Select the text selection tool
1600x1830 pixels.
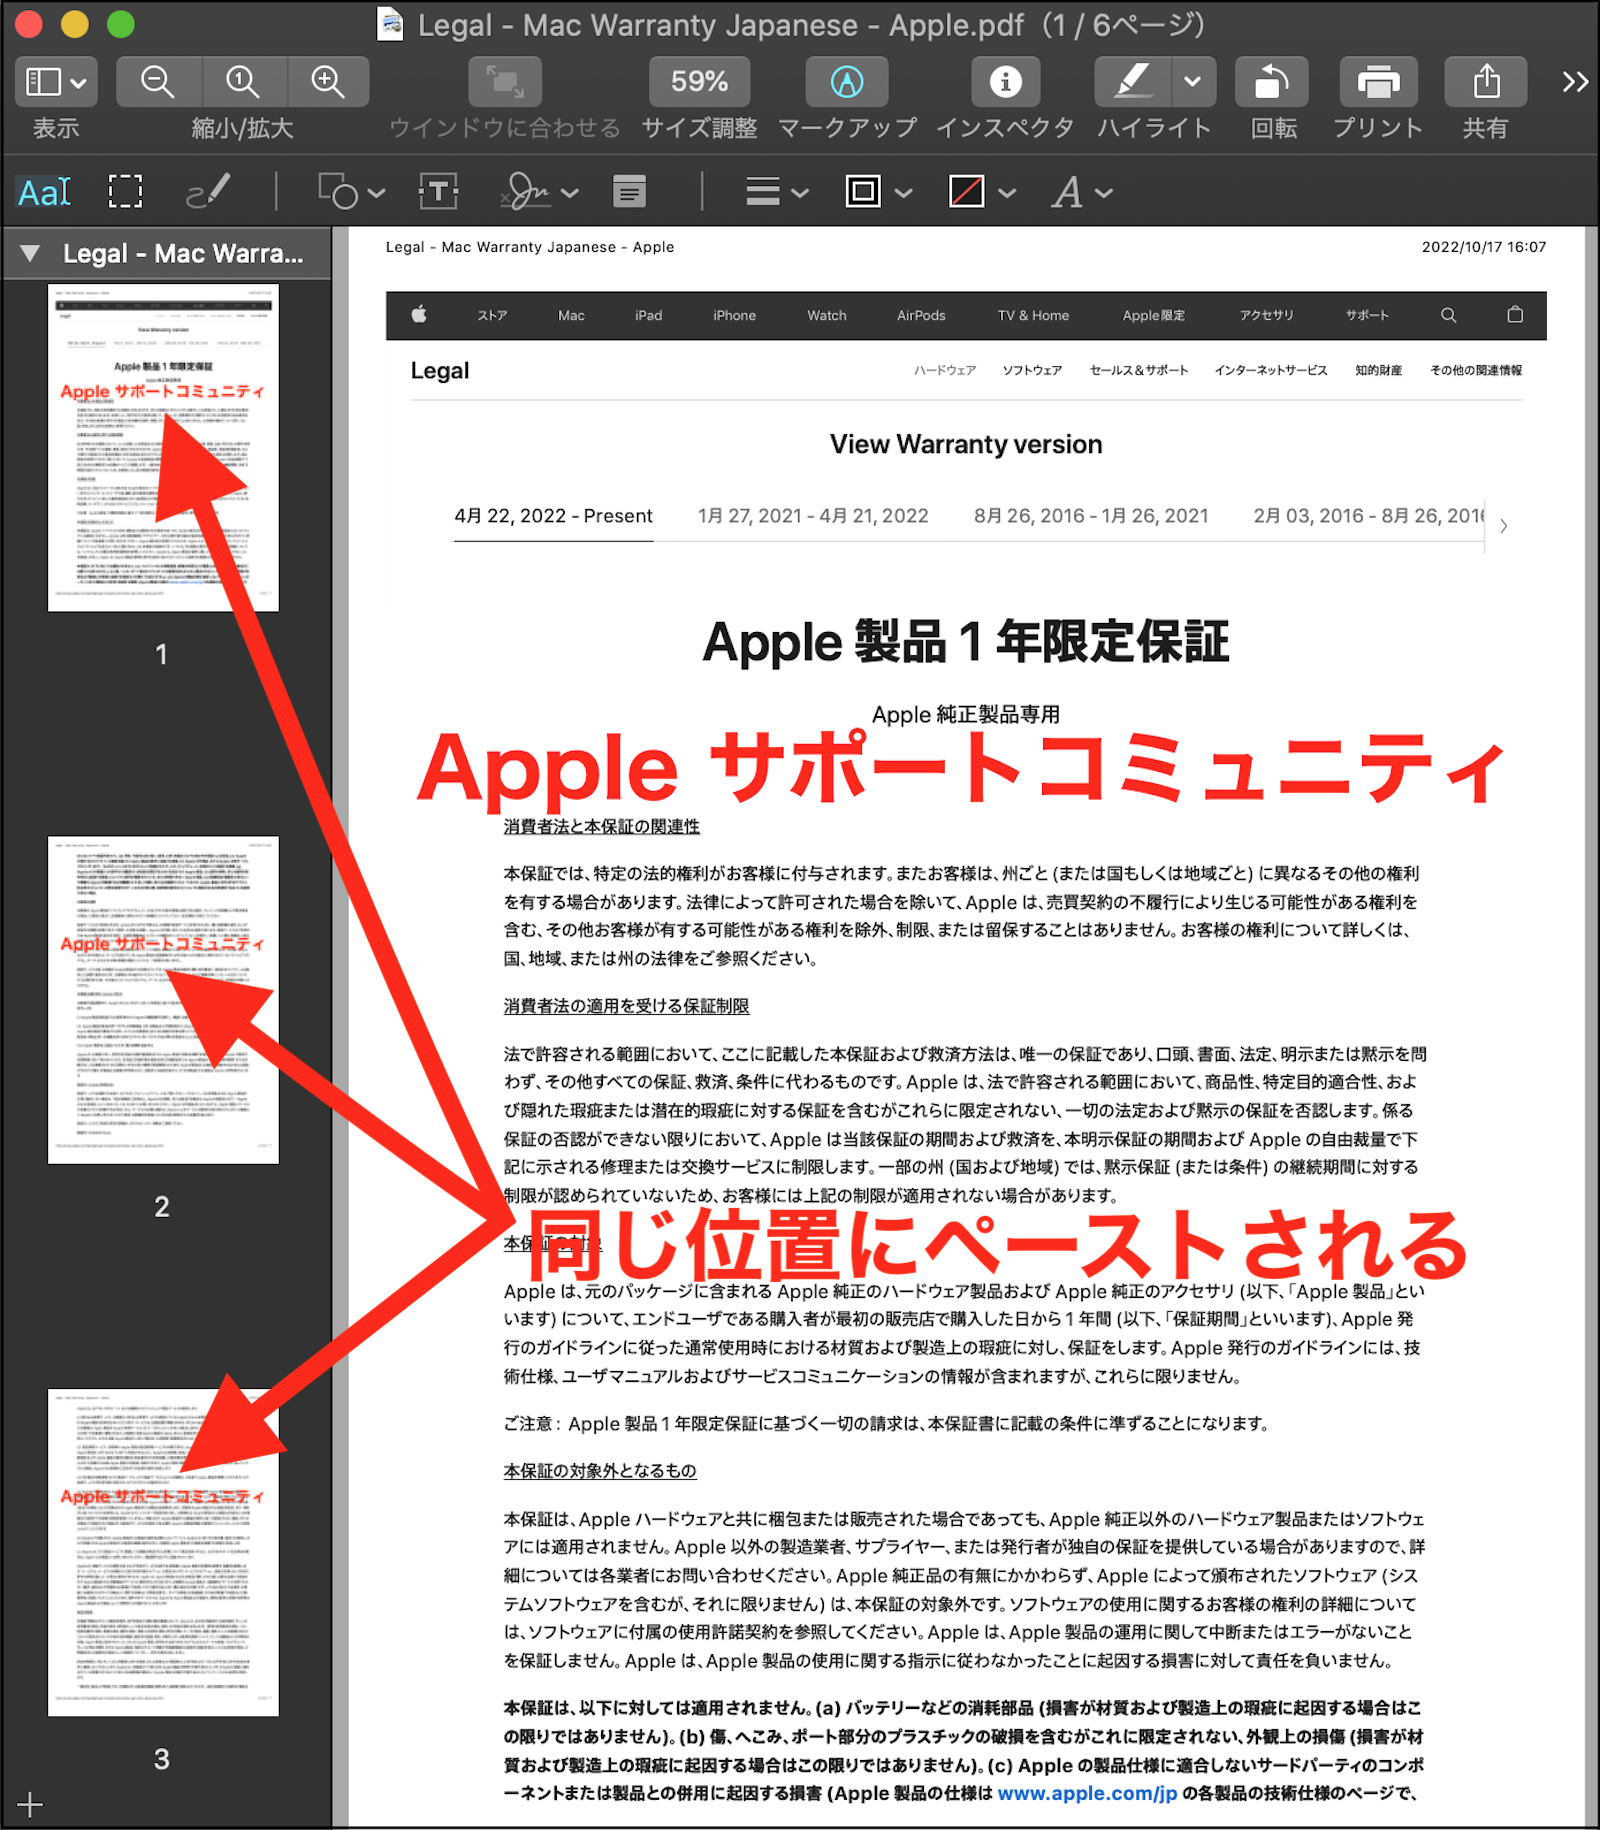[45, 191]
